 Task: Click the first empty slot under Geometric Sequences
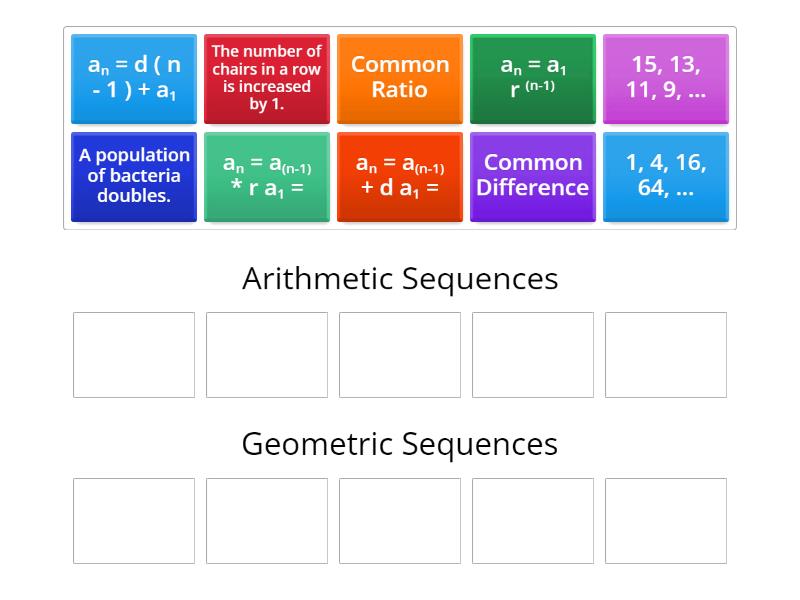(133, 521)
